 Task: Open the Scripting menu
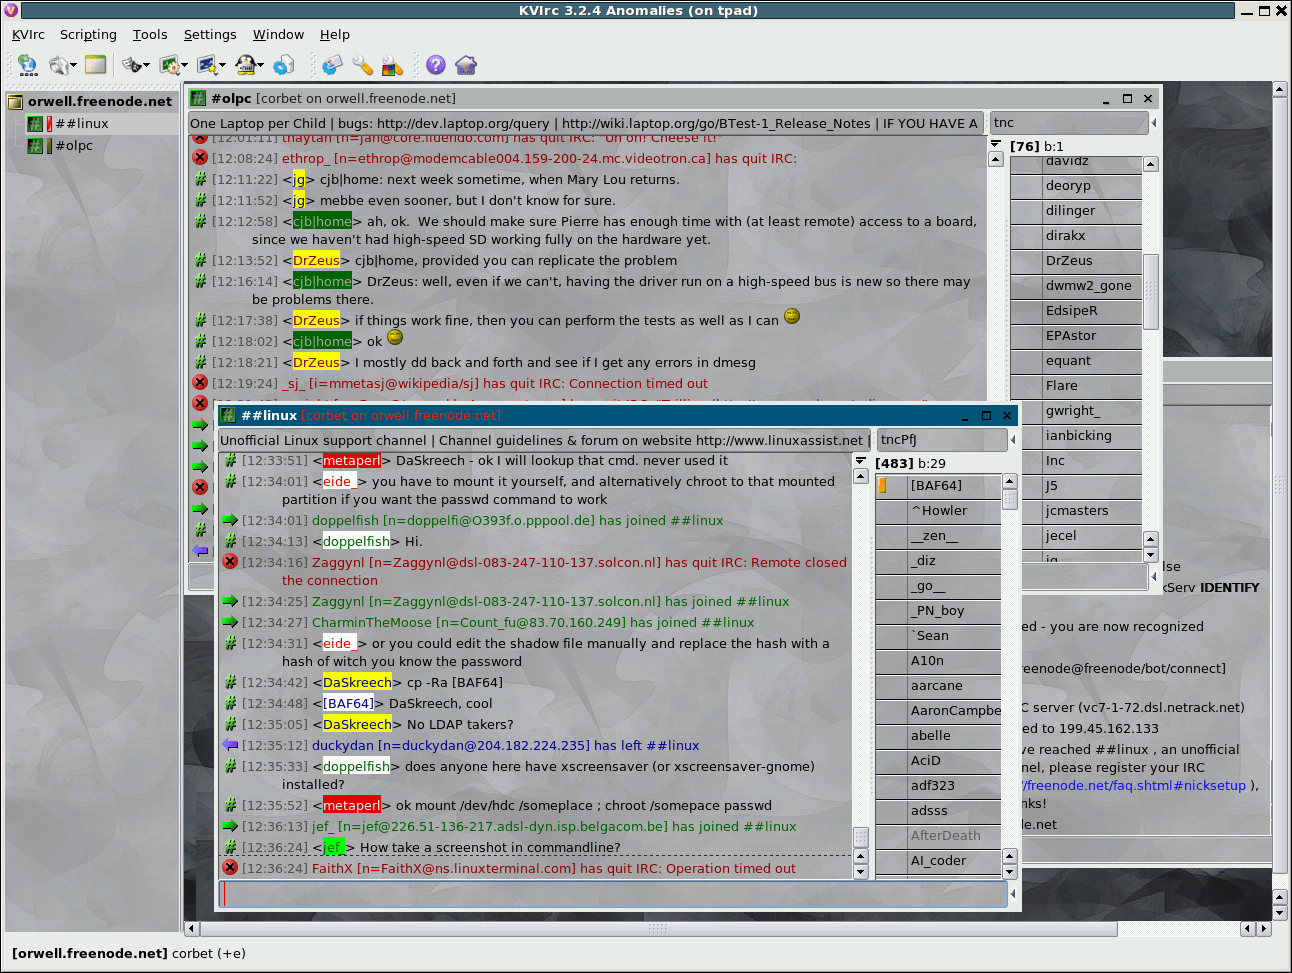pos(88,34)
